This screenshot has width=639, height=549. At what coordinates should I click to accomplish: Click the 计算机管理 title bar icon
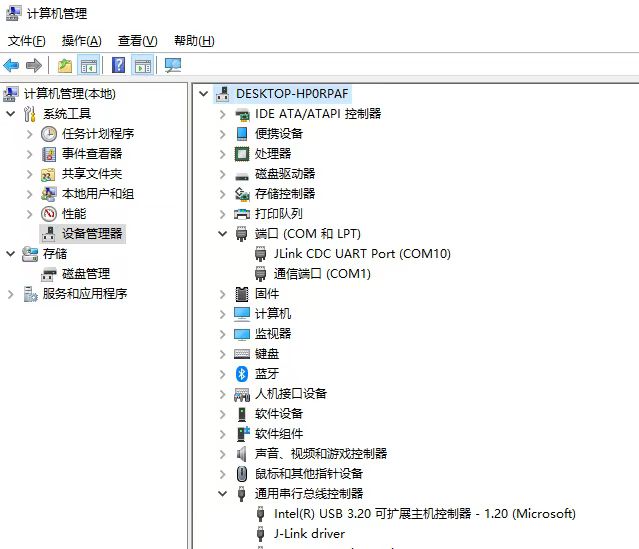13,13
